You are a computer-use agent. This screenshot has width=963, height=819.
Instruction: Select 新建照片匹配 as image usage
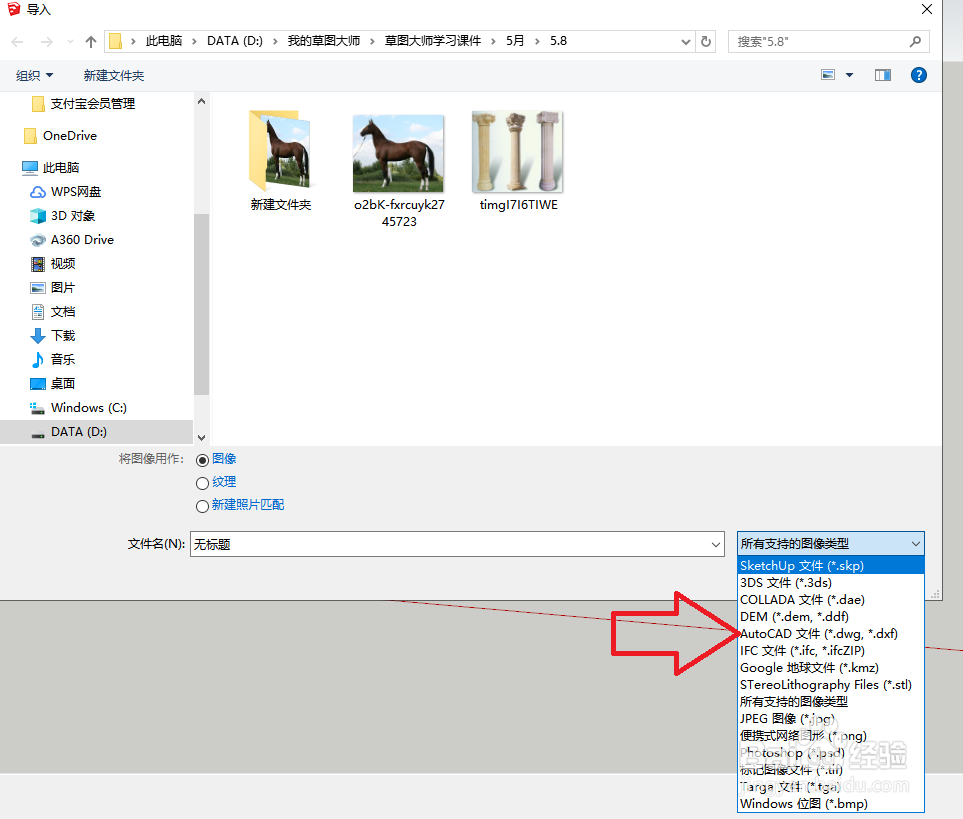tap(203, 505)
